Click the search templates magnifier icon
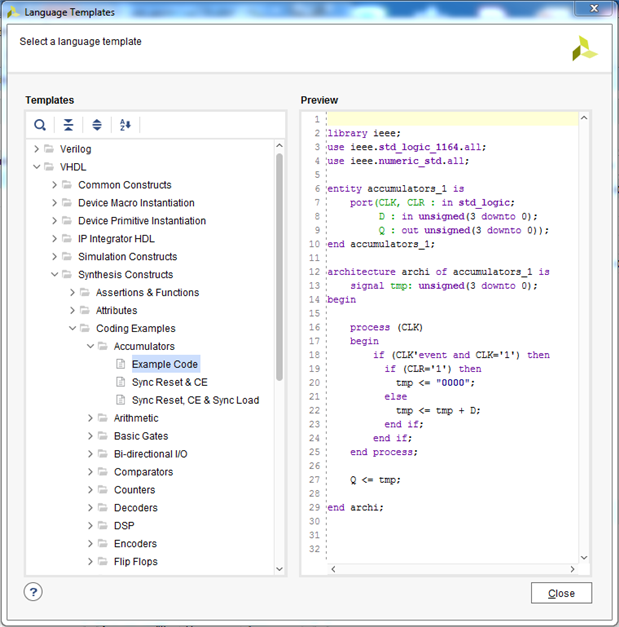619x627 pixels. [40, 125]
